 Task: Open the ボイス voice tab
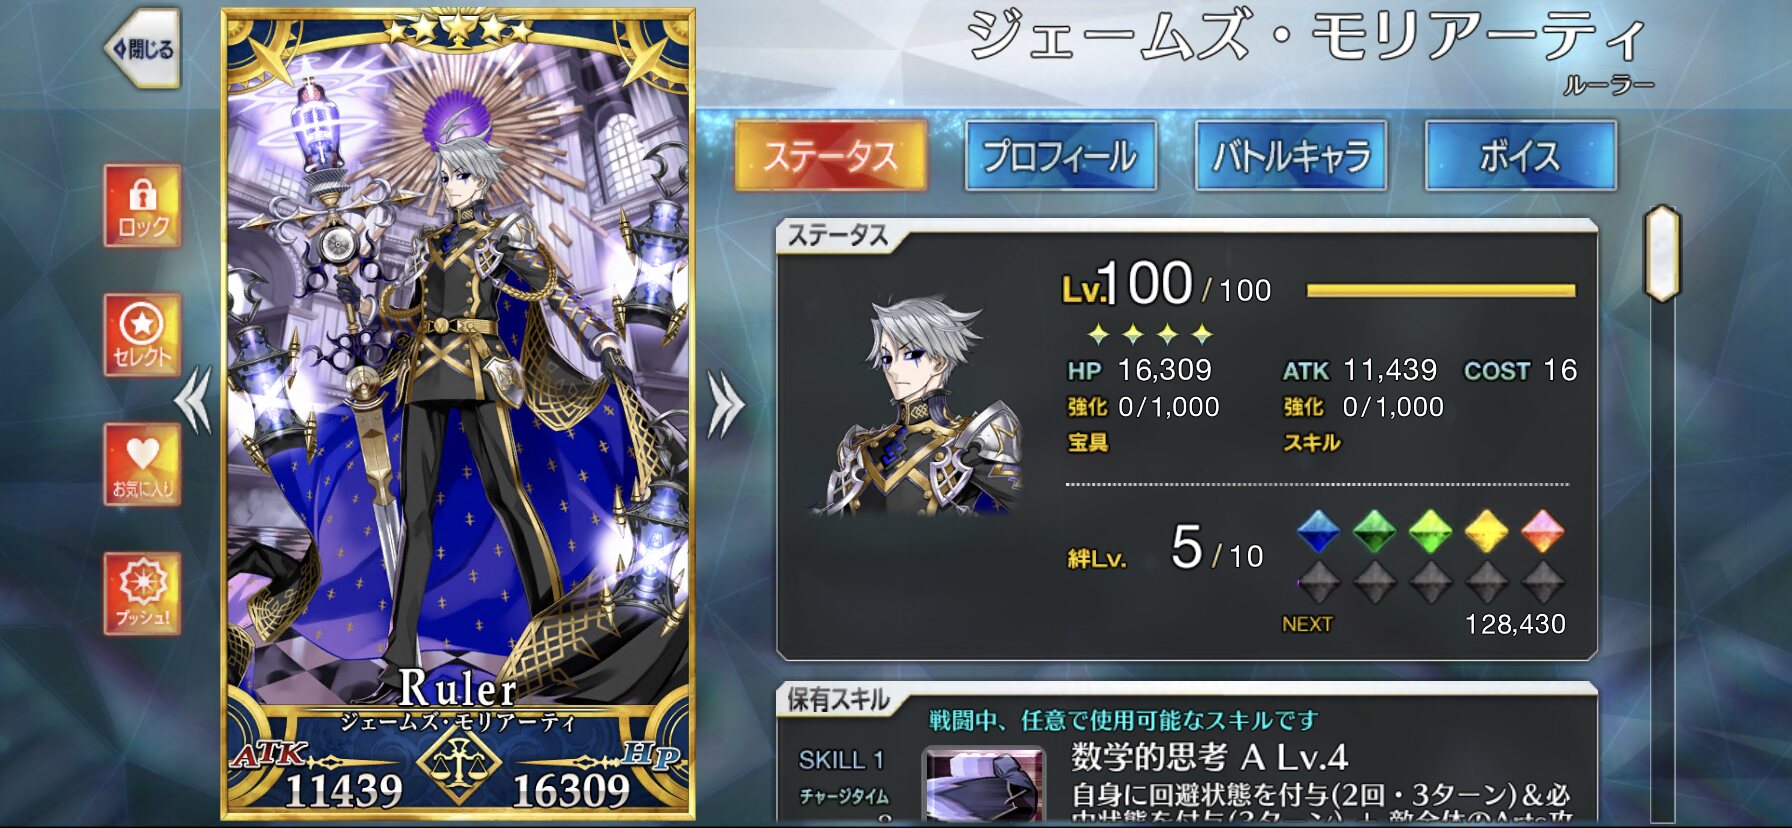1520,155
